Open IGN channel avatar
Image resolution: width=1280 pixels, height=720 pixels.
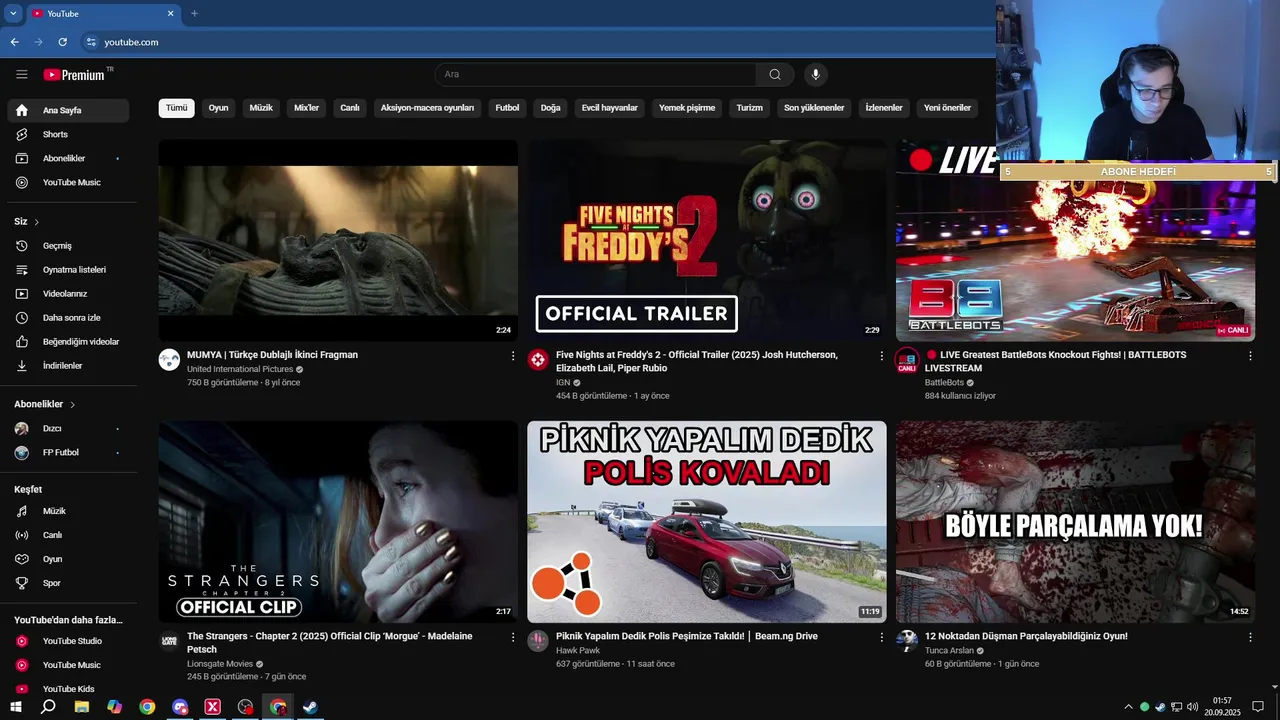pyautogui.click(x=538, y=360)
